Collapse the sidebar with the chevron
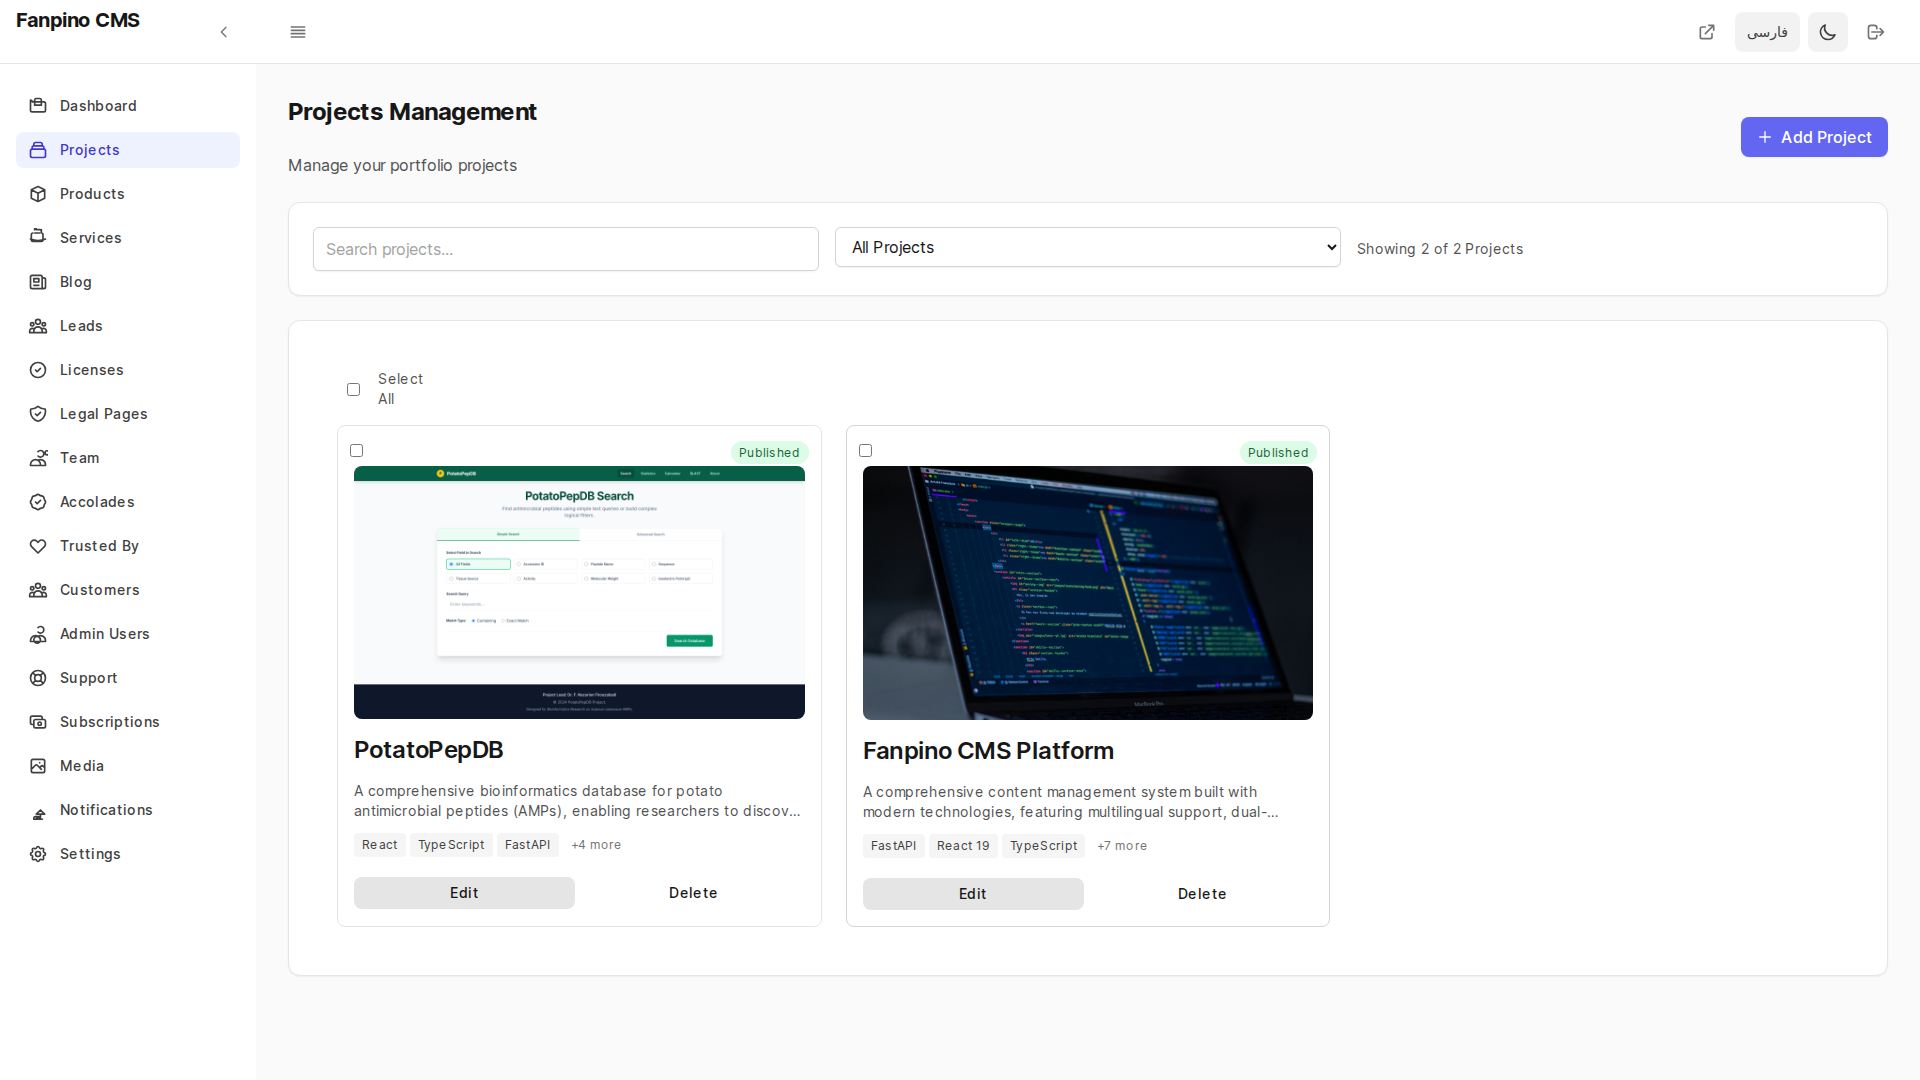1920x1080 pixels. (224, 32)
